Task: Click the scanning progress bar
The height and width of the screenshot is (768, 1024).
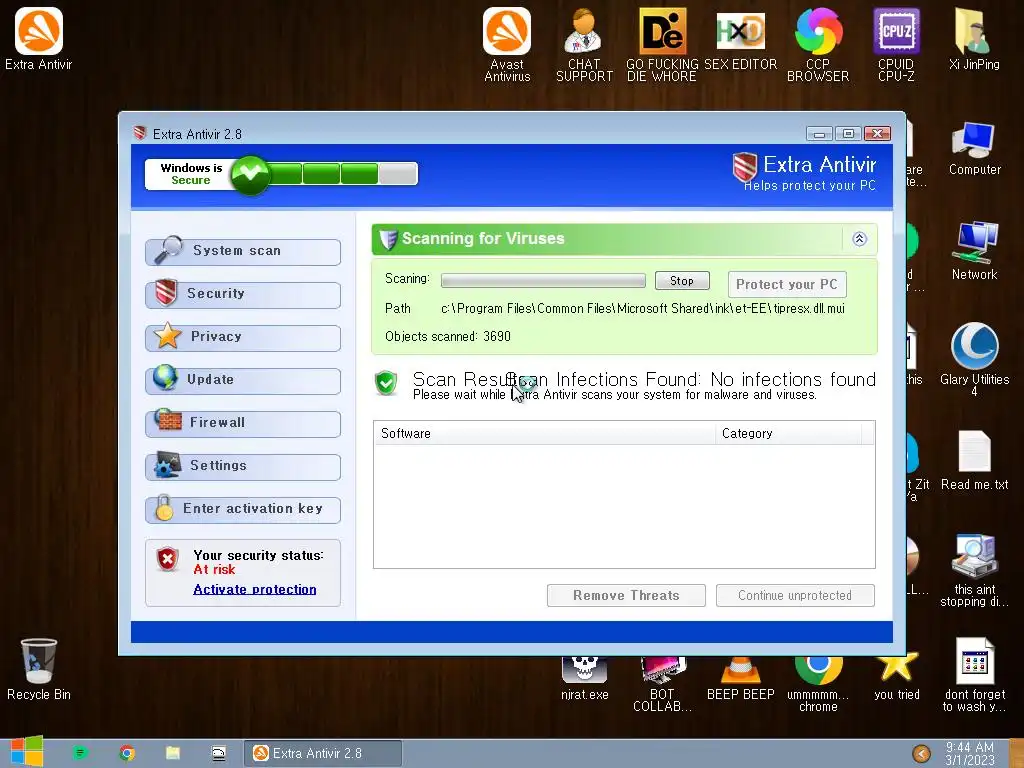Action: pos(543,281)
